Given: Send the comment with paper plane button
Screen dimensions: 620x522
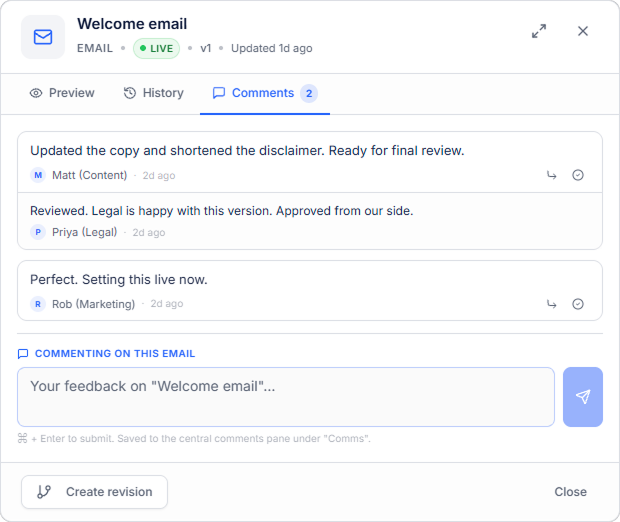Looking at the screenshot, I should [583, 397].
